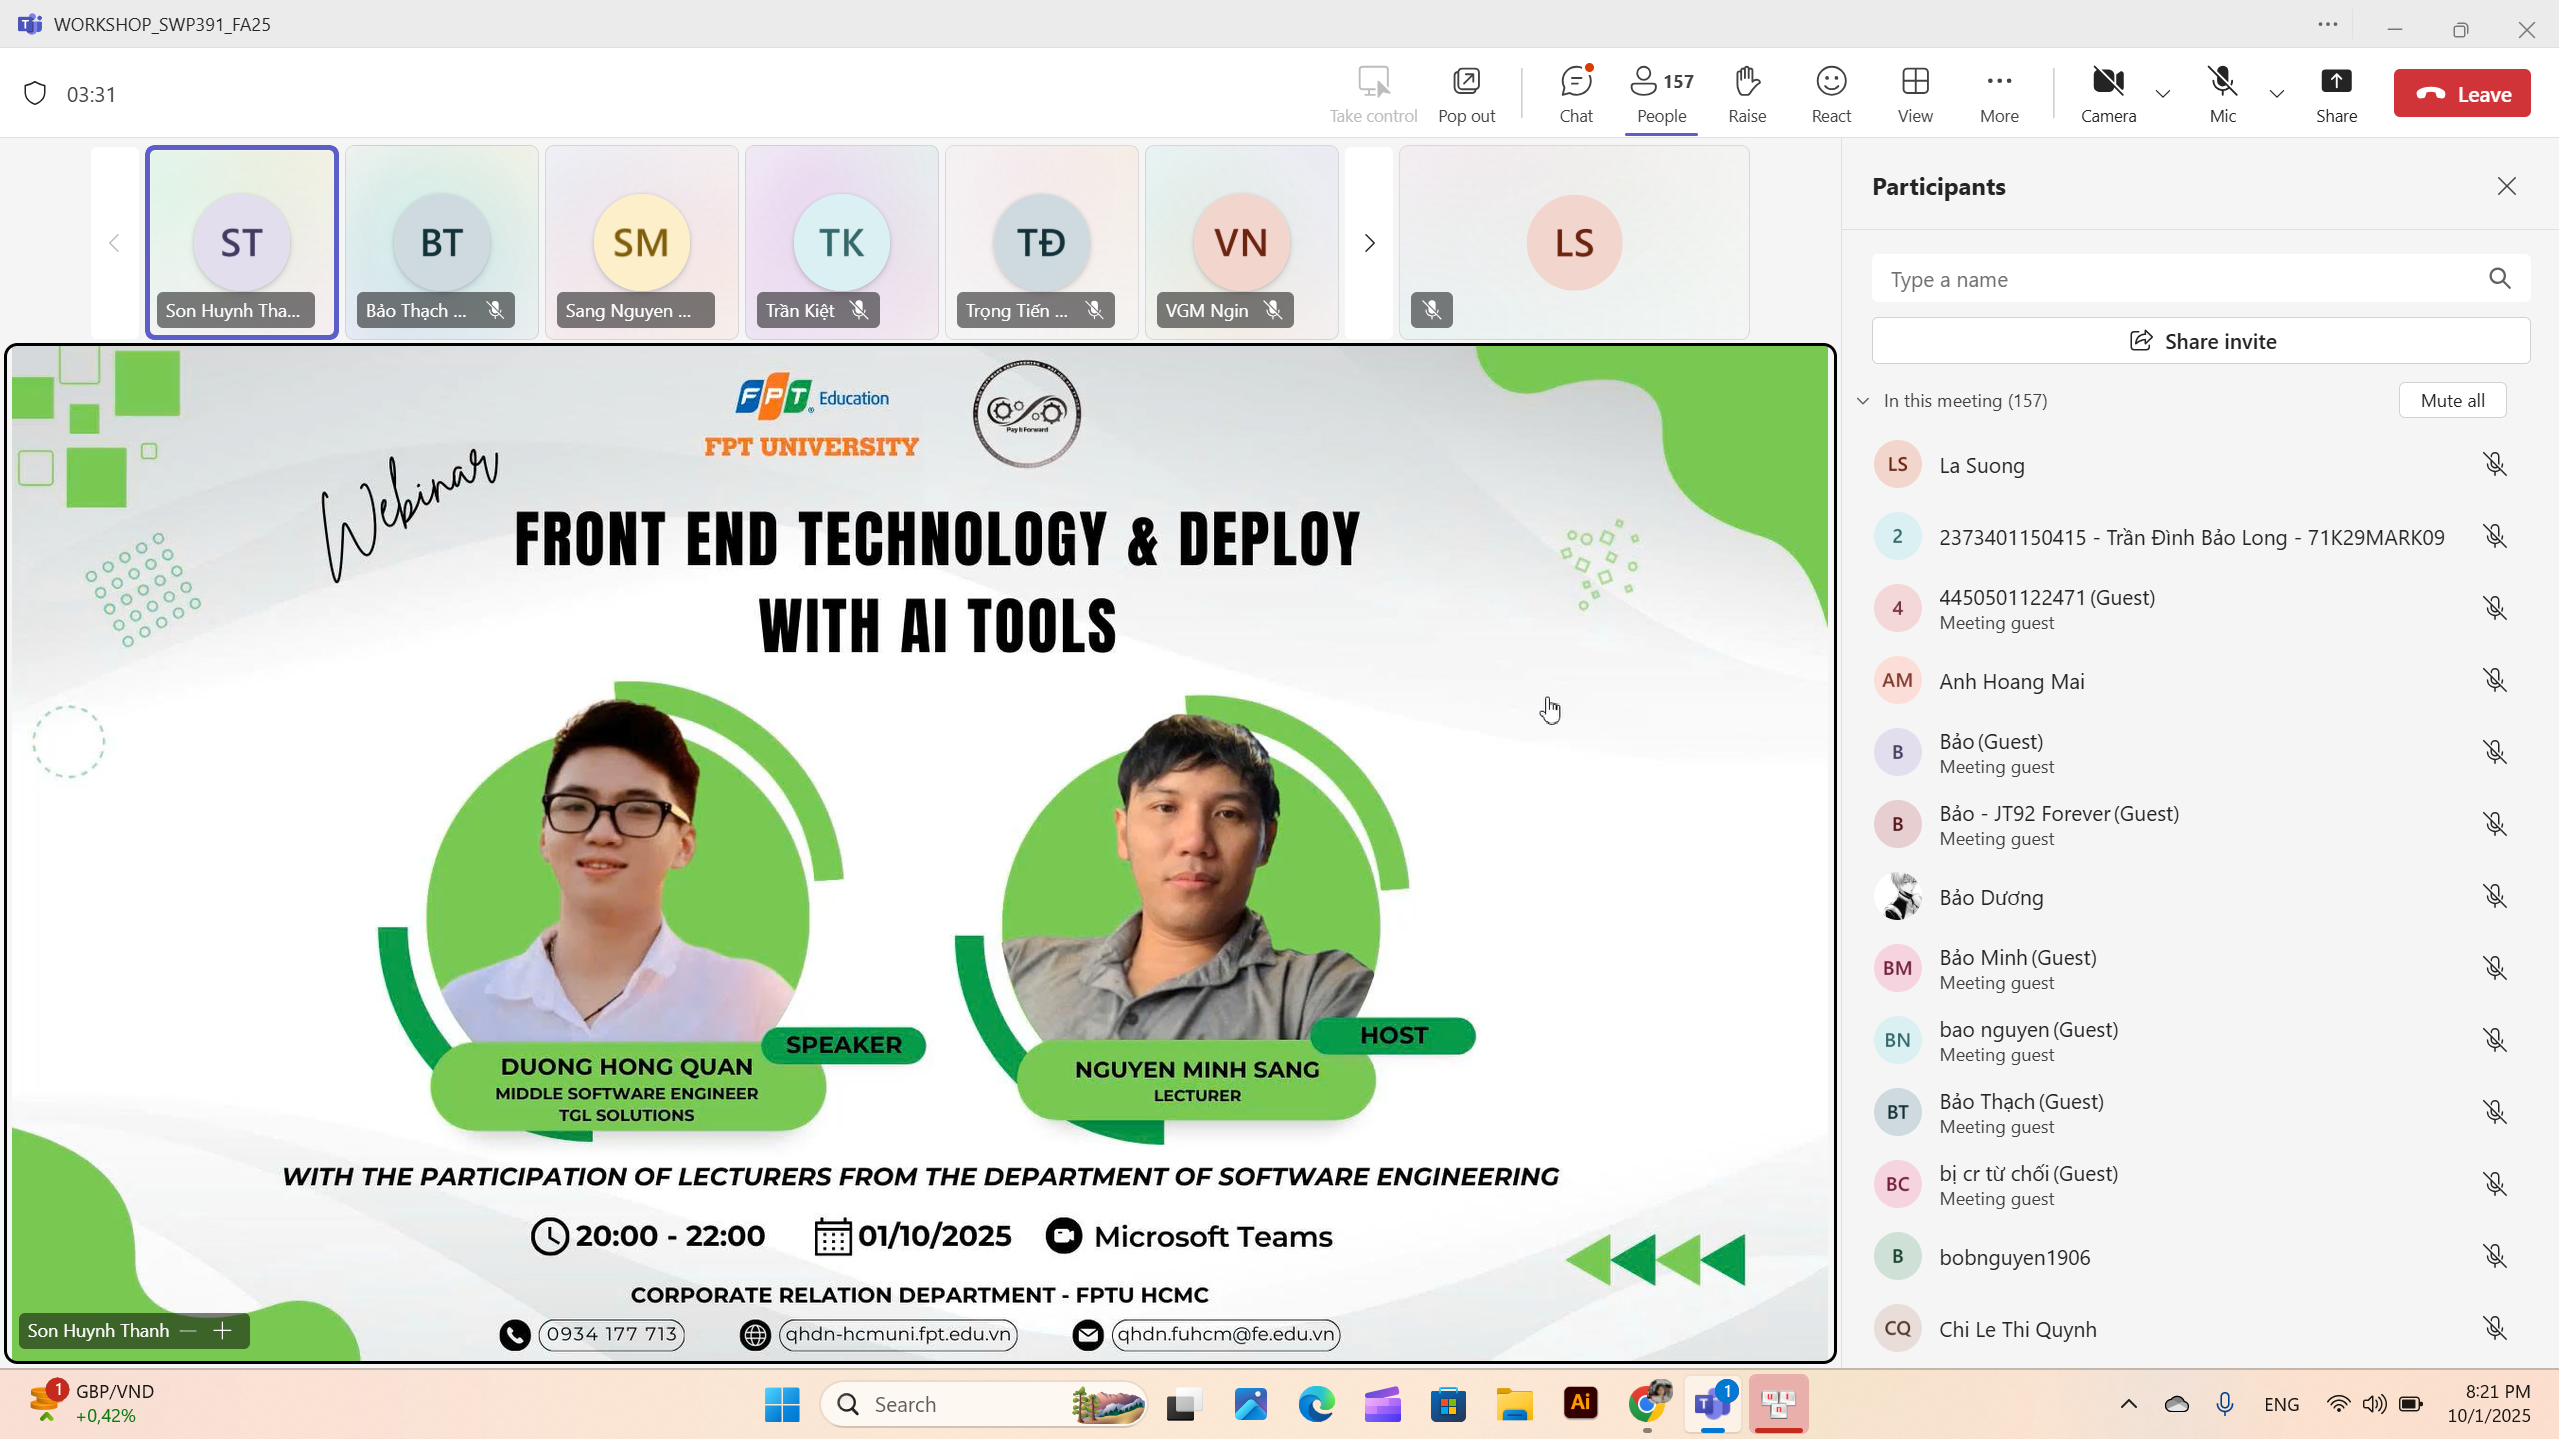Image resolution: width=2559 pixels, height=1439 pixels.
Task: Unmute the Mic
Action: (2222, 93)
